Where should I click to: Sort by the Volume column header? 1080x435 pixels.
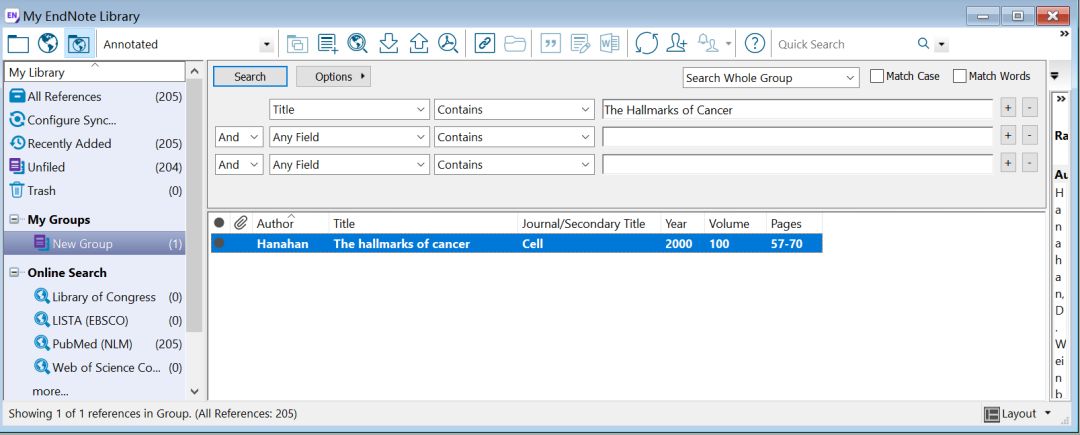735,223
